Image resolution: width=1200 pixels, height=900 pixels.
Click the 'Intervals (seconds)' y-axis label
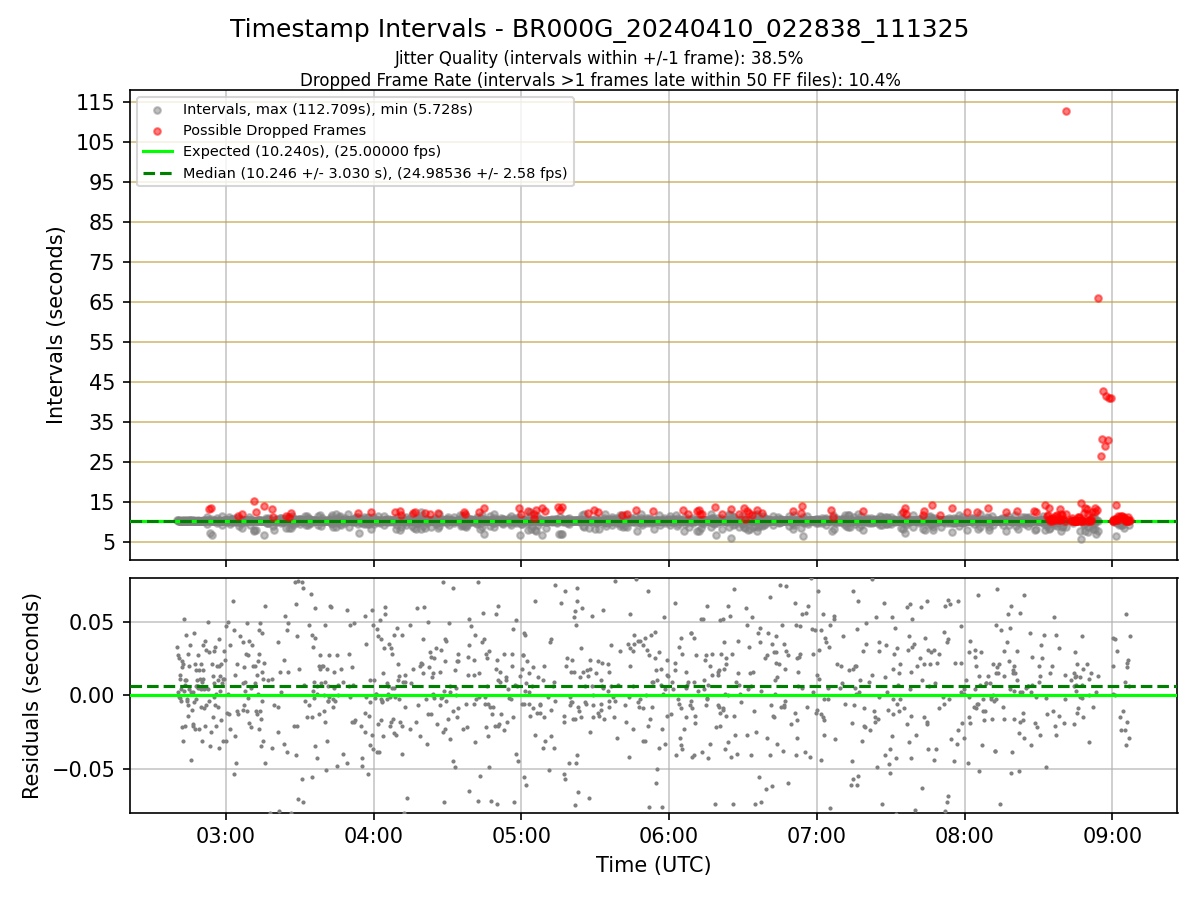tap(56, 325)
